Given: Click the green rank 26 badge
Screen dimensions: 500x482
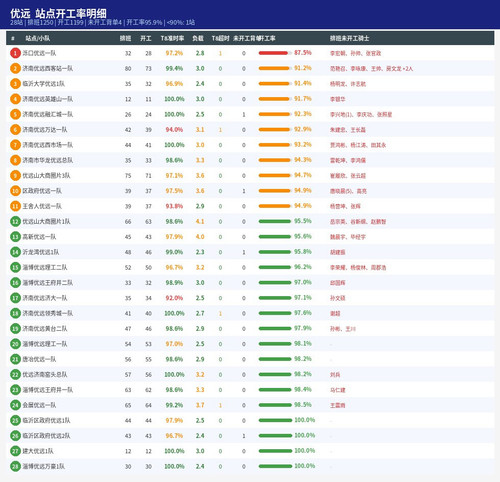Looking at the screenshot, I should coord(15,436).
